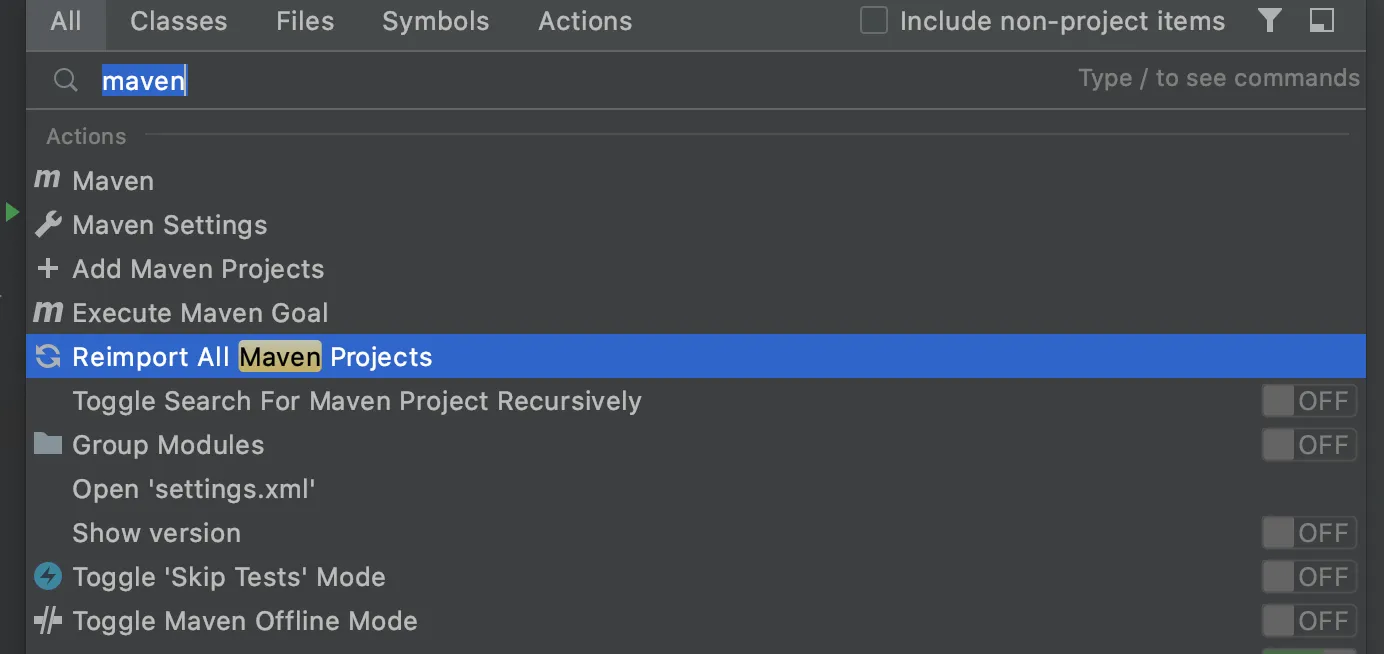Turn on the Group Modules switch

pyautogui.click(x=1308, y=445)
